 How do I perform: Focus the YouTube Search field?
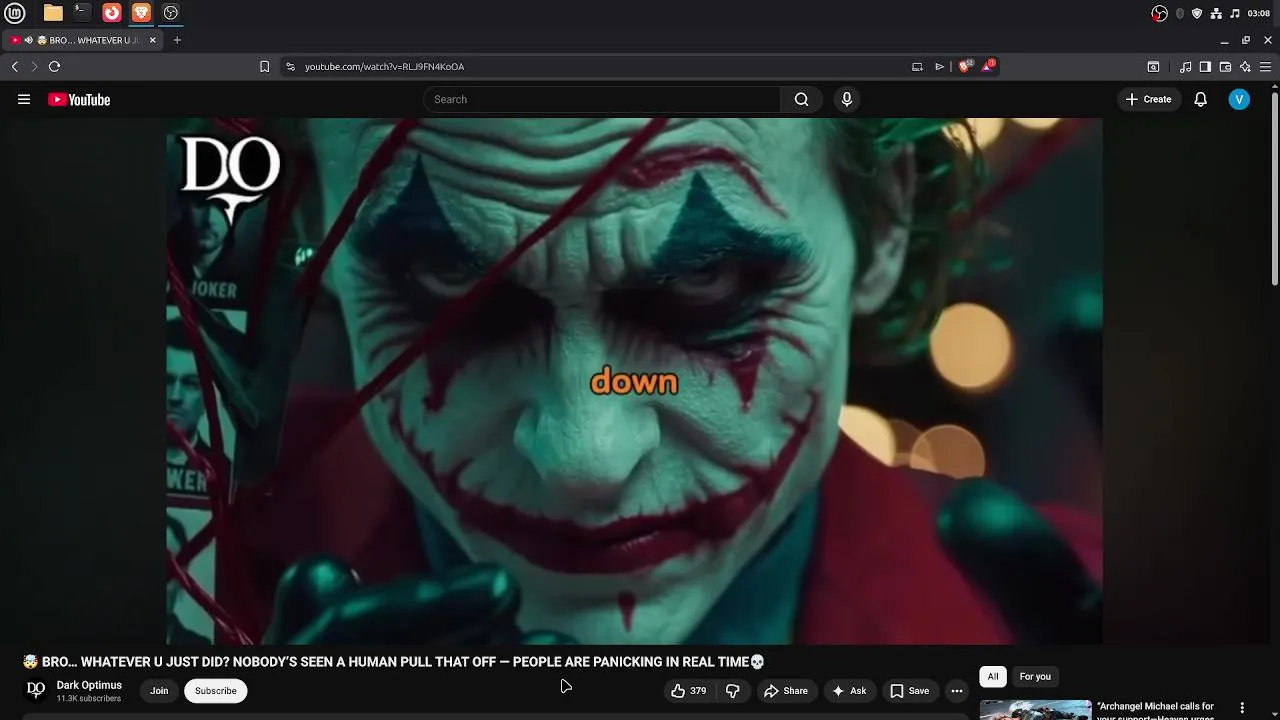(x=602, y=99)
